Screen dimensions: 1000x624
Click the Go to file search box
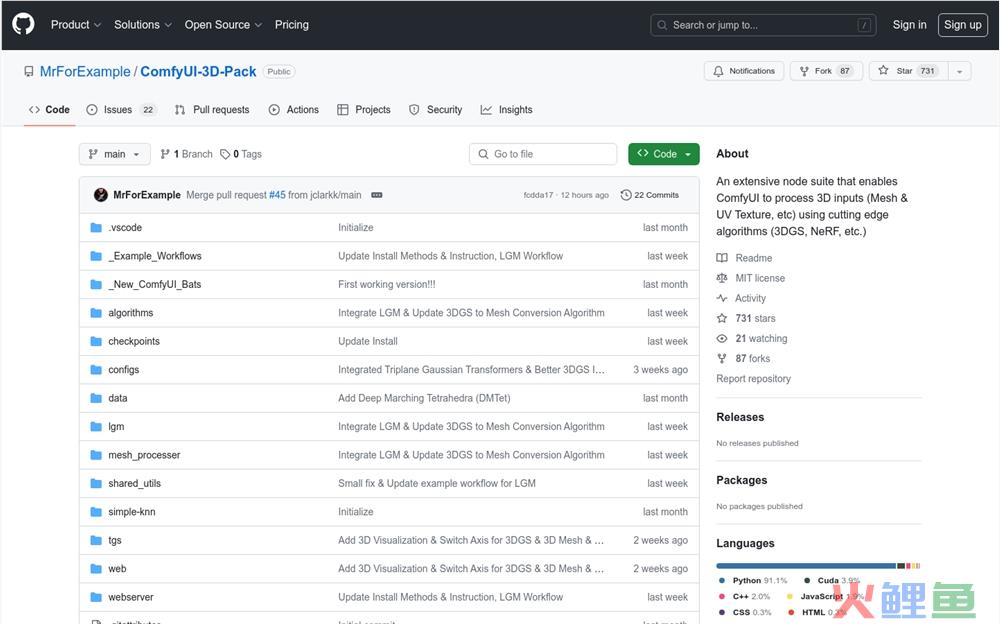pyautogui.click(x=543, y=154)
